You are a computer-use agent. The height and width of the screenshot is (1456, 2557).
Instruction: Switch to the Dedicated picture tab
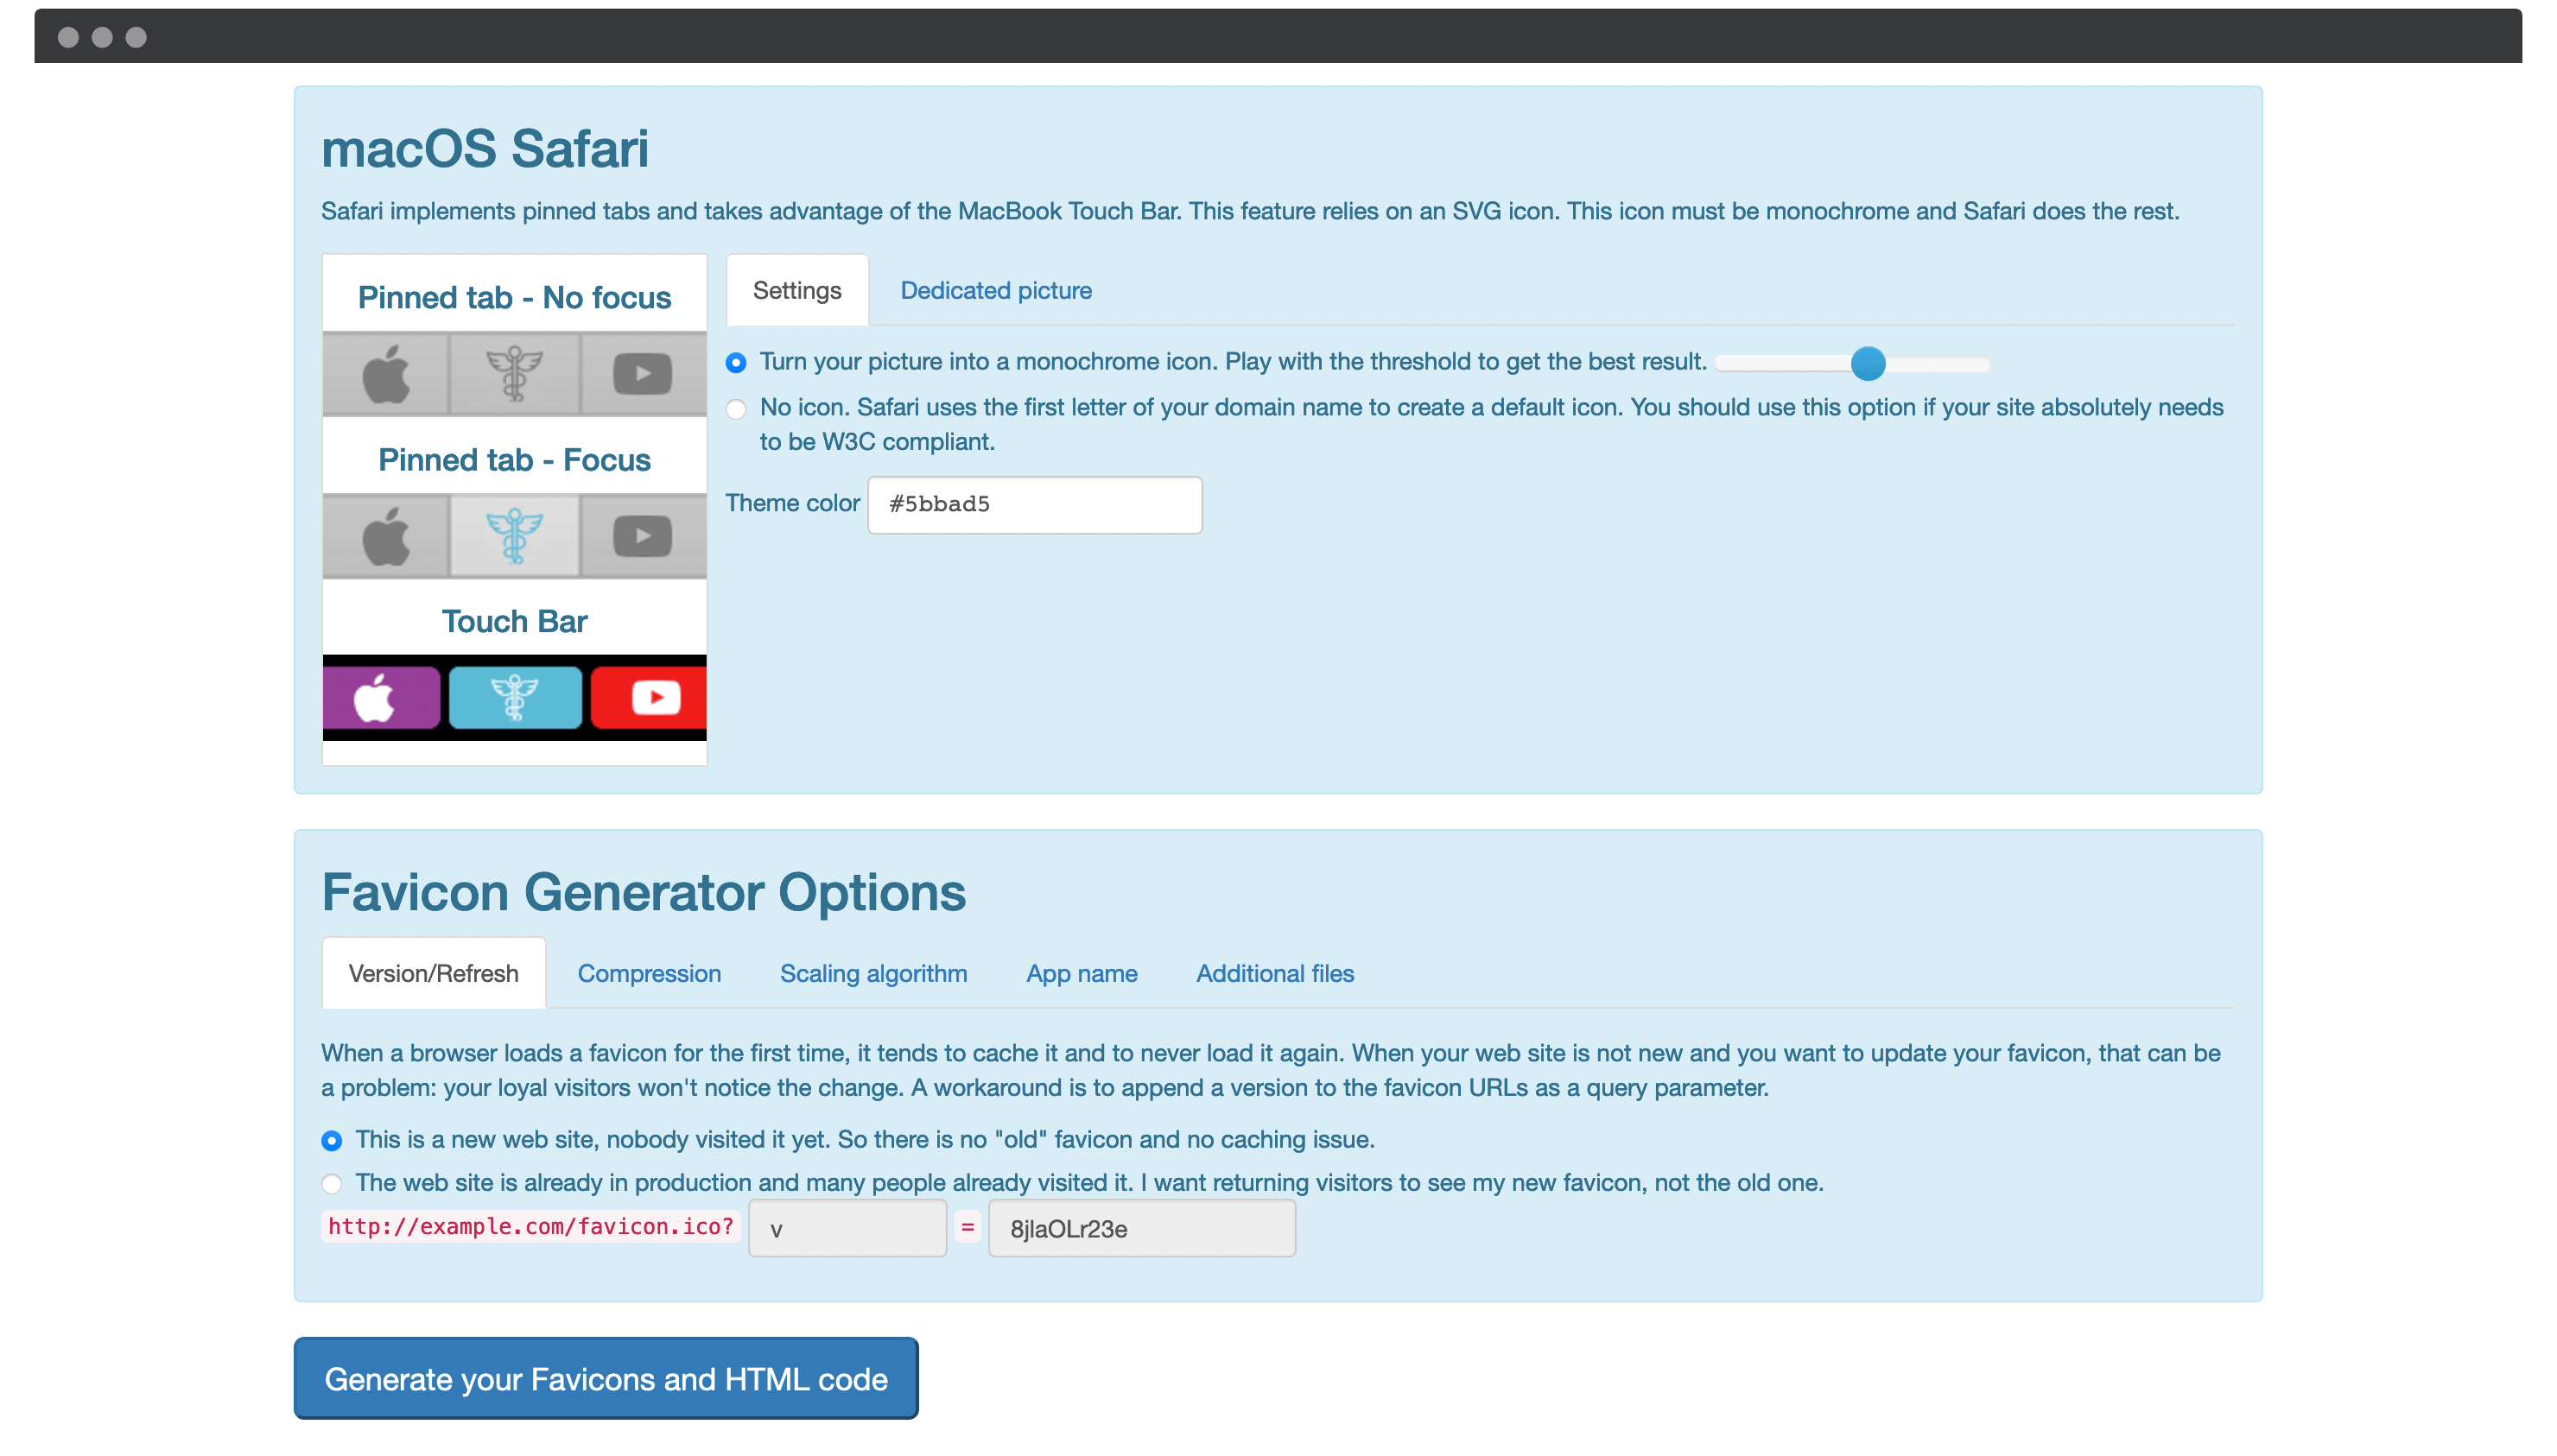click(x=996, y=290)
